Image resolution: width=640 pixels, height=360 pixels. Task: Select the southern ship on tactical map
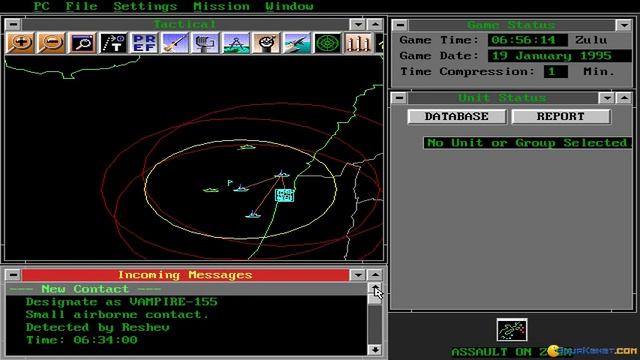click(253, 215)
